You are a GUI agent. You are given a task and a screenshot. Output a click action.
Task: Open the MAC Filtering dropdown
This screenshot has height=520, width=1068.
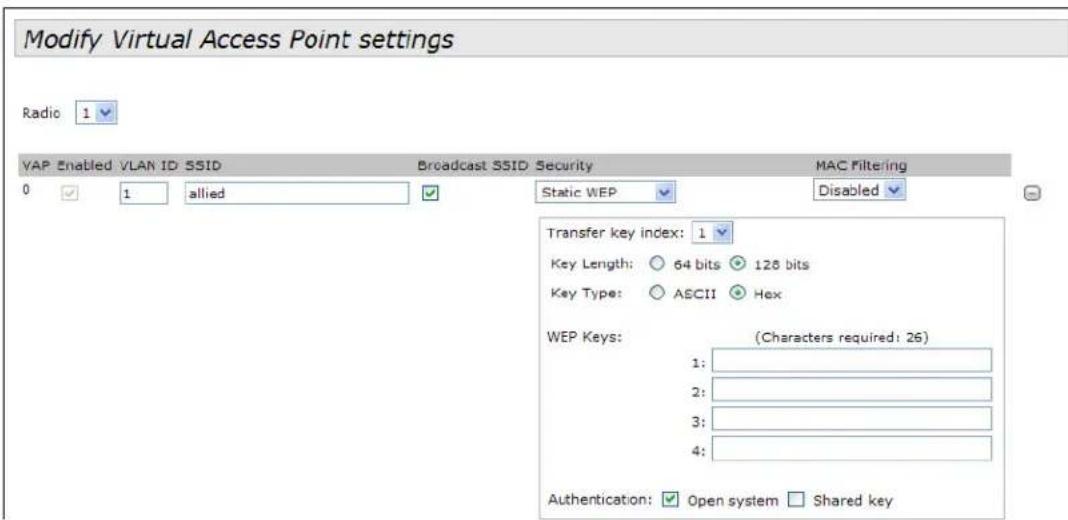[860, 191]
